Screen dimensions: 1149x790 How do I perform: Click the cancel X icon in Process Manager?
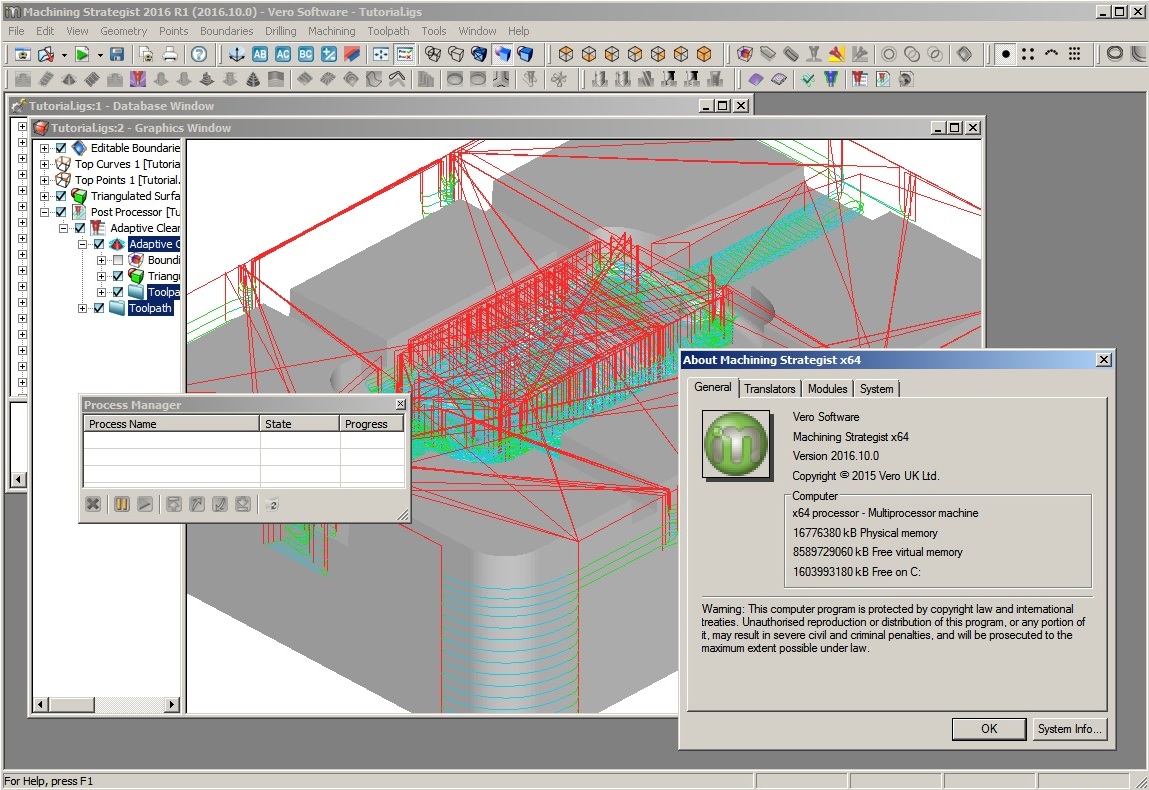pyautogui.click(x=93, y=504)
